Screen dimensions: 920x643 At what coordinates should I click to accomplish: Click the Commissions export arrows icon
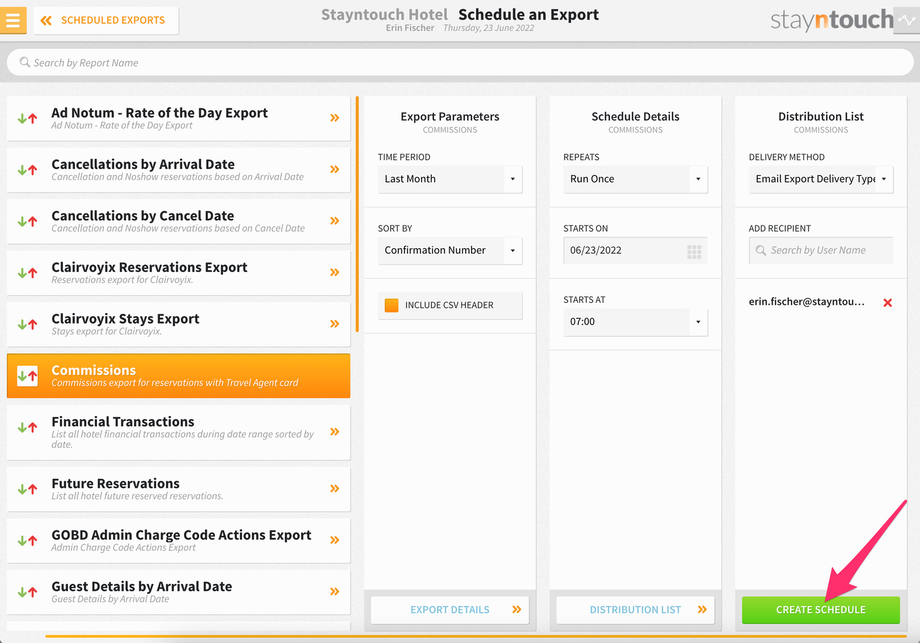[28, 375]
